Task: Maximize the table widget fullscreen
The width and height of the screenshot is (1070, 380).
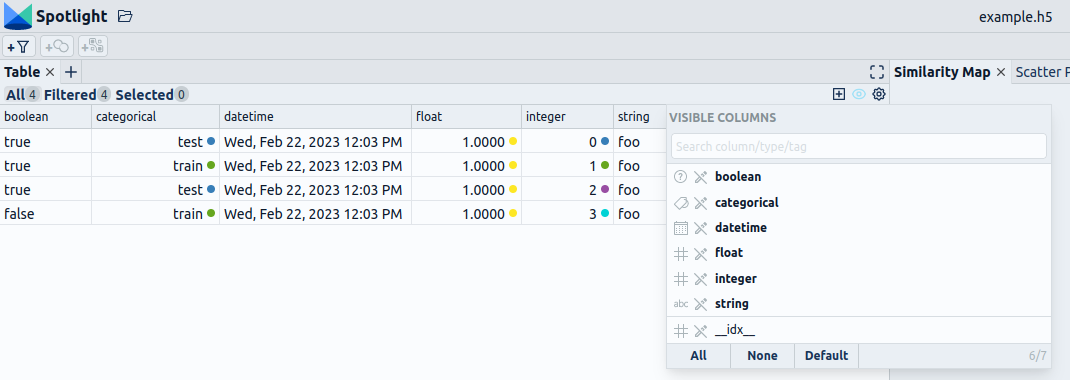Action: [877, 72]
